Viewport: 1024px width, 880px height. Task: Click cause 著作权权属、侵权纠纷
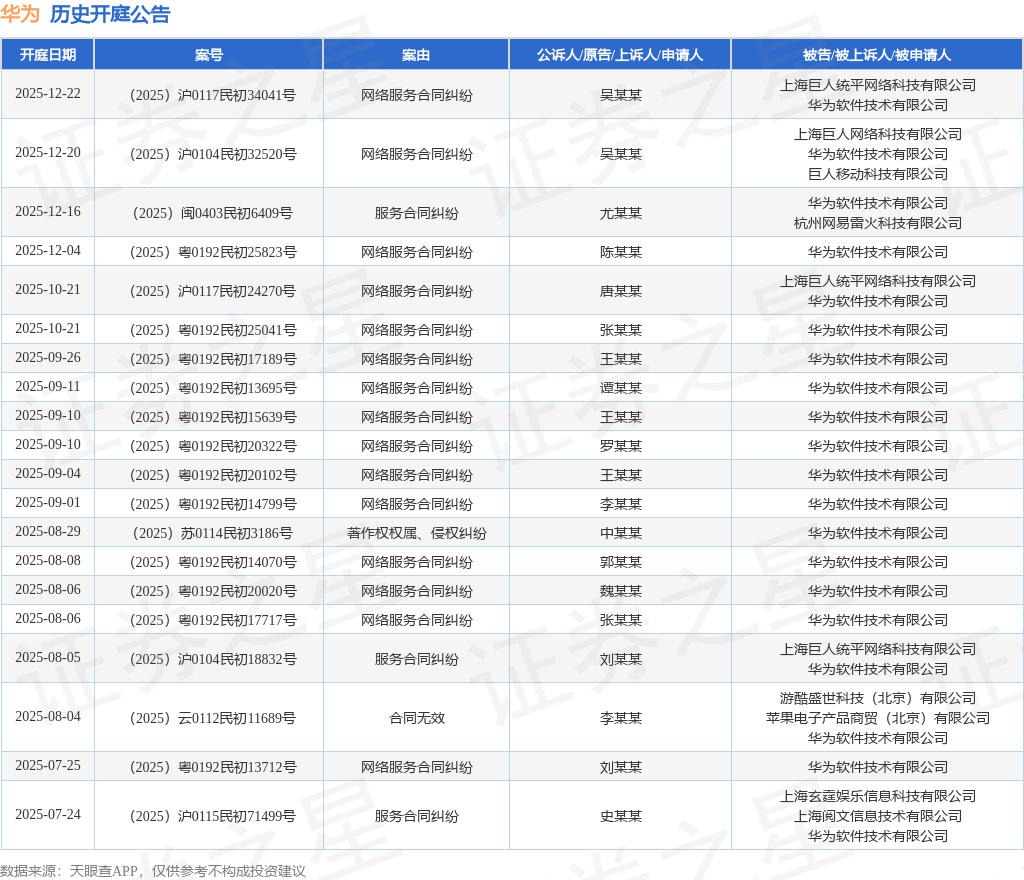coord(417,533)
